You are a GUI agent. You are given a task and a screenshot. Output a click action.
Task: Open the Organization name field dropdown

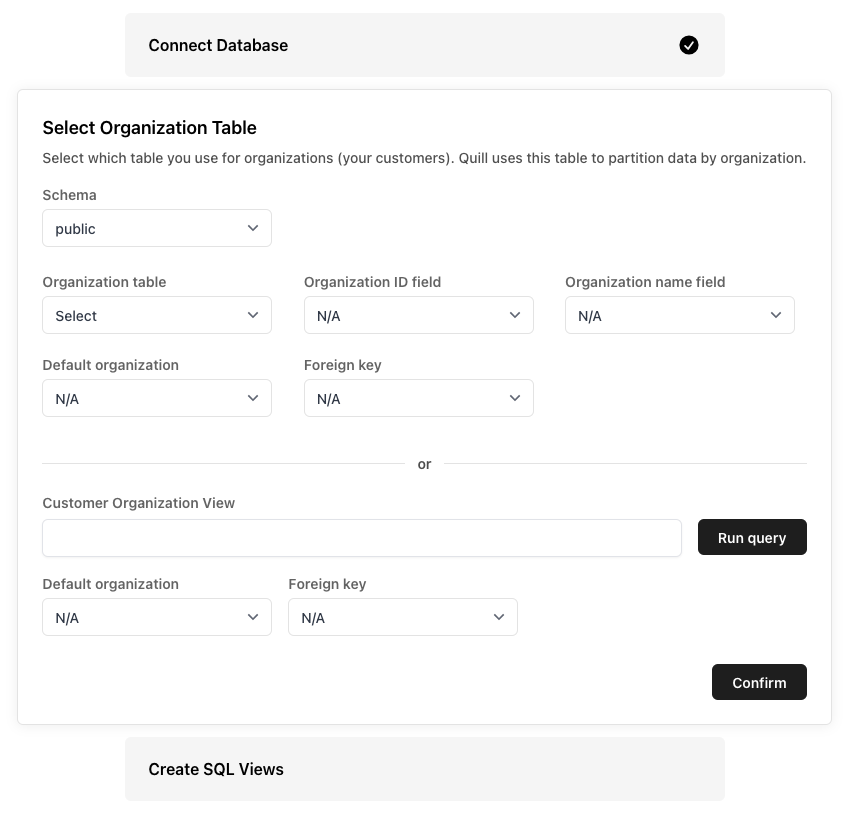679,316
